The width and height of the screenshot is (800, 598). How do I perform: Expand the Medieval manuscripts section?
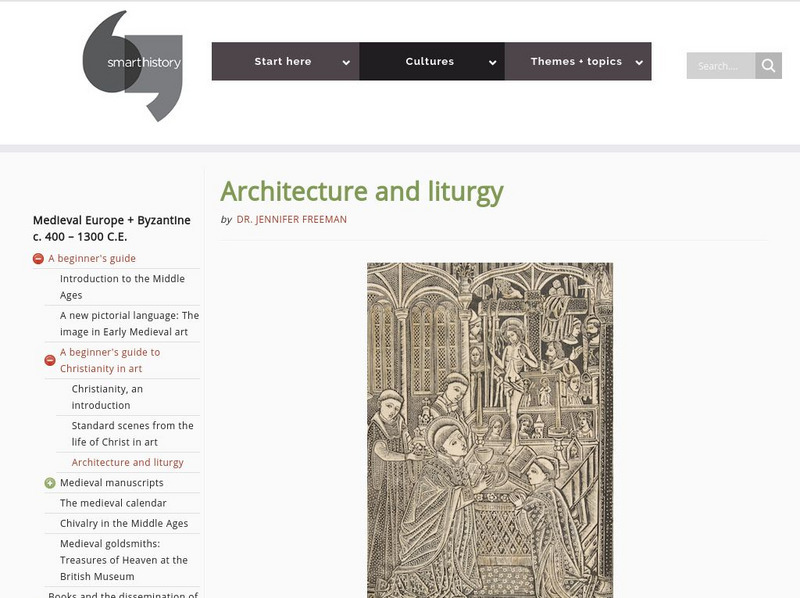[x=50, y=483]
